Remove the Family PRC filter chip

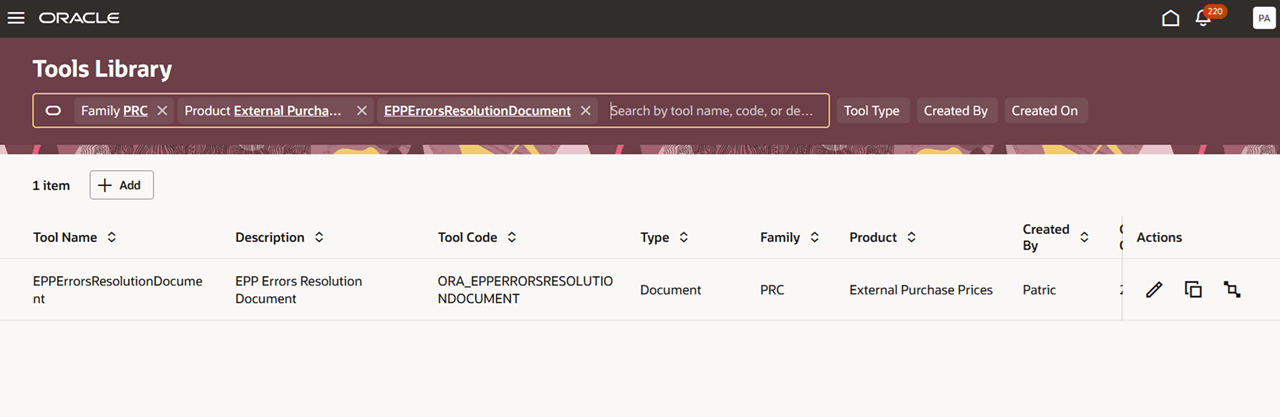click(162, 111)
